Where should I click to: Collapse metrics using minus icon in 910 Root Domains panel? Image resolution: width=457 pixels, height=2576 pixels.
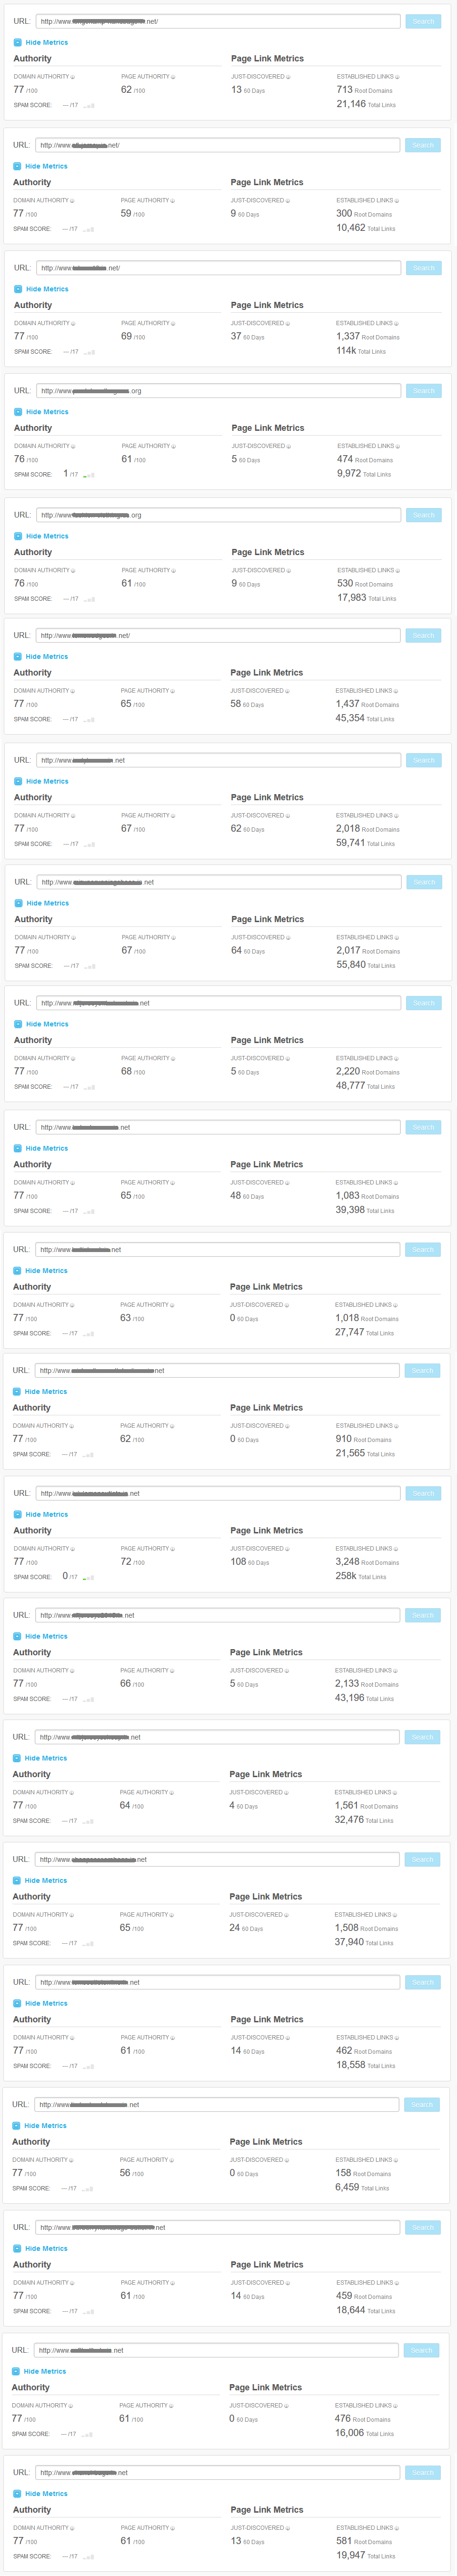point(17,1392)
